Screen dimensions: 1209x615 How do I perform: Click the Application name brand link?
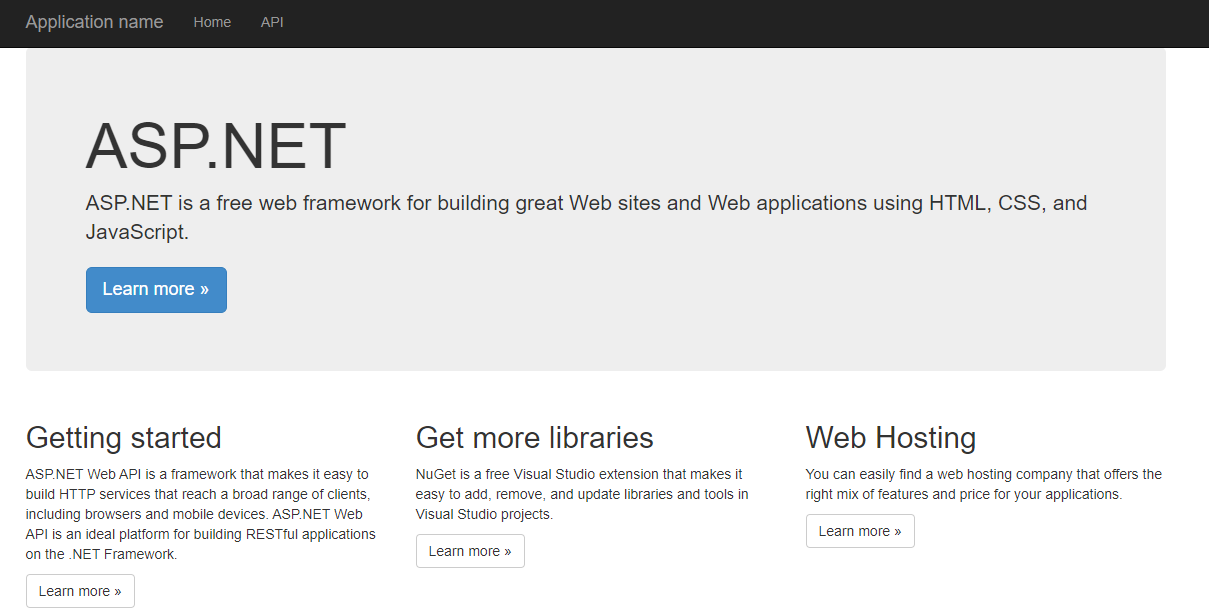point(94,22)
